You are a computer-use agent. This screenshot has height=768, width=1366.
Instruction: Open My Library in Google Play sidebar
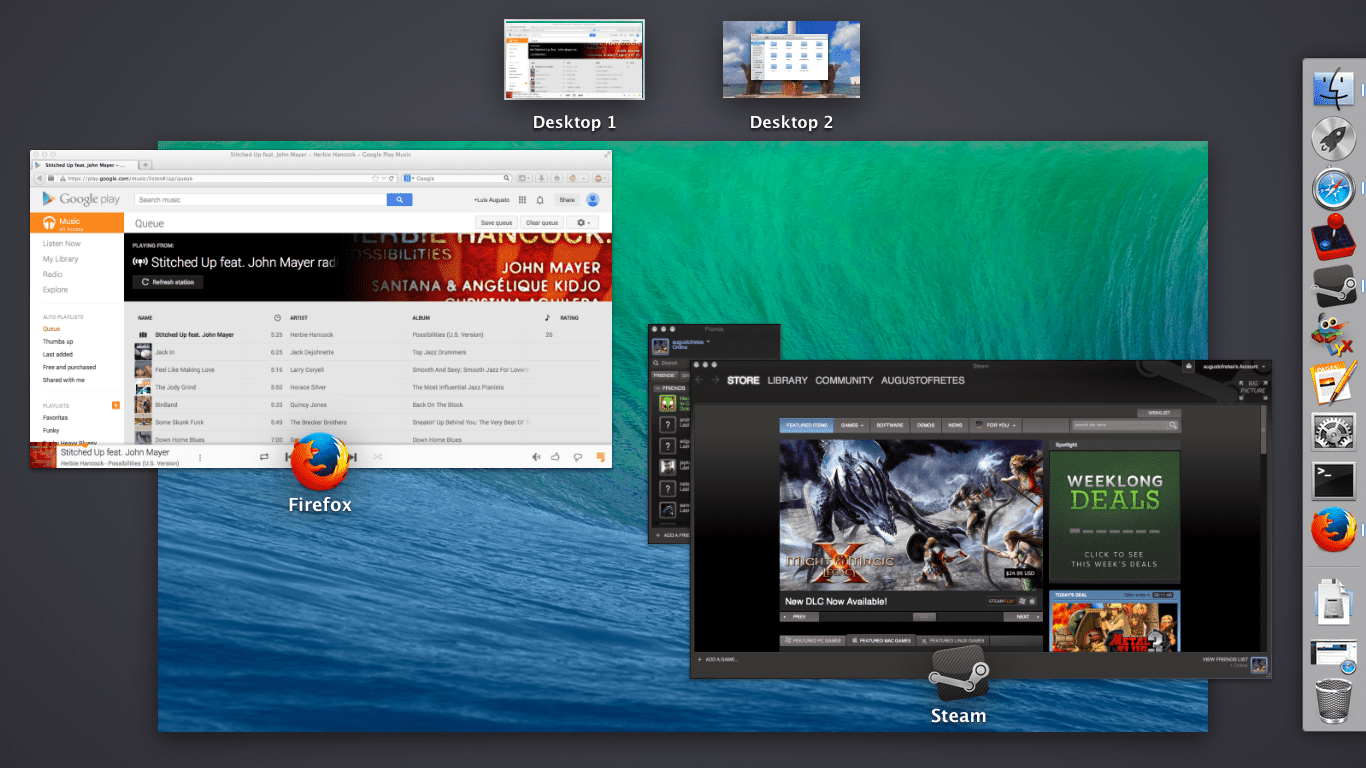60,259
